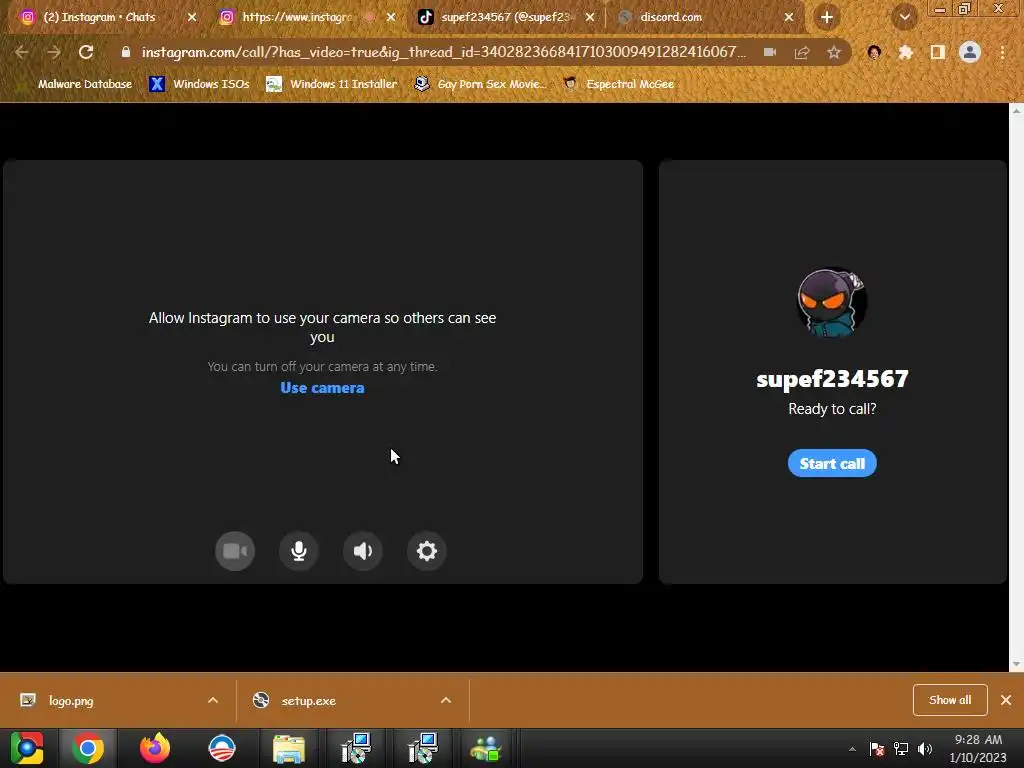Expand options chevron for setup.exe
Viewport: 1024px width, 768px height.
446,701
